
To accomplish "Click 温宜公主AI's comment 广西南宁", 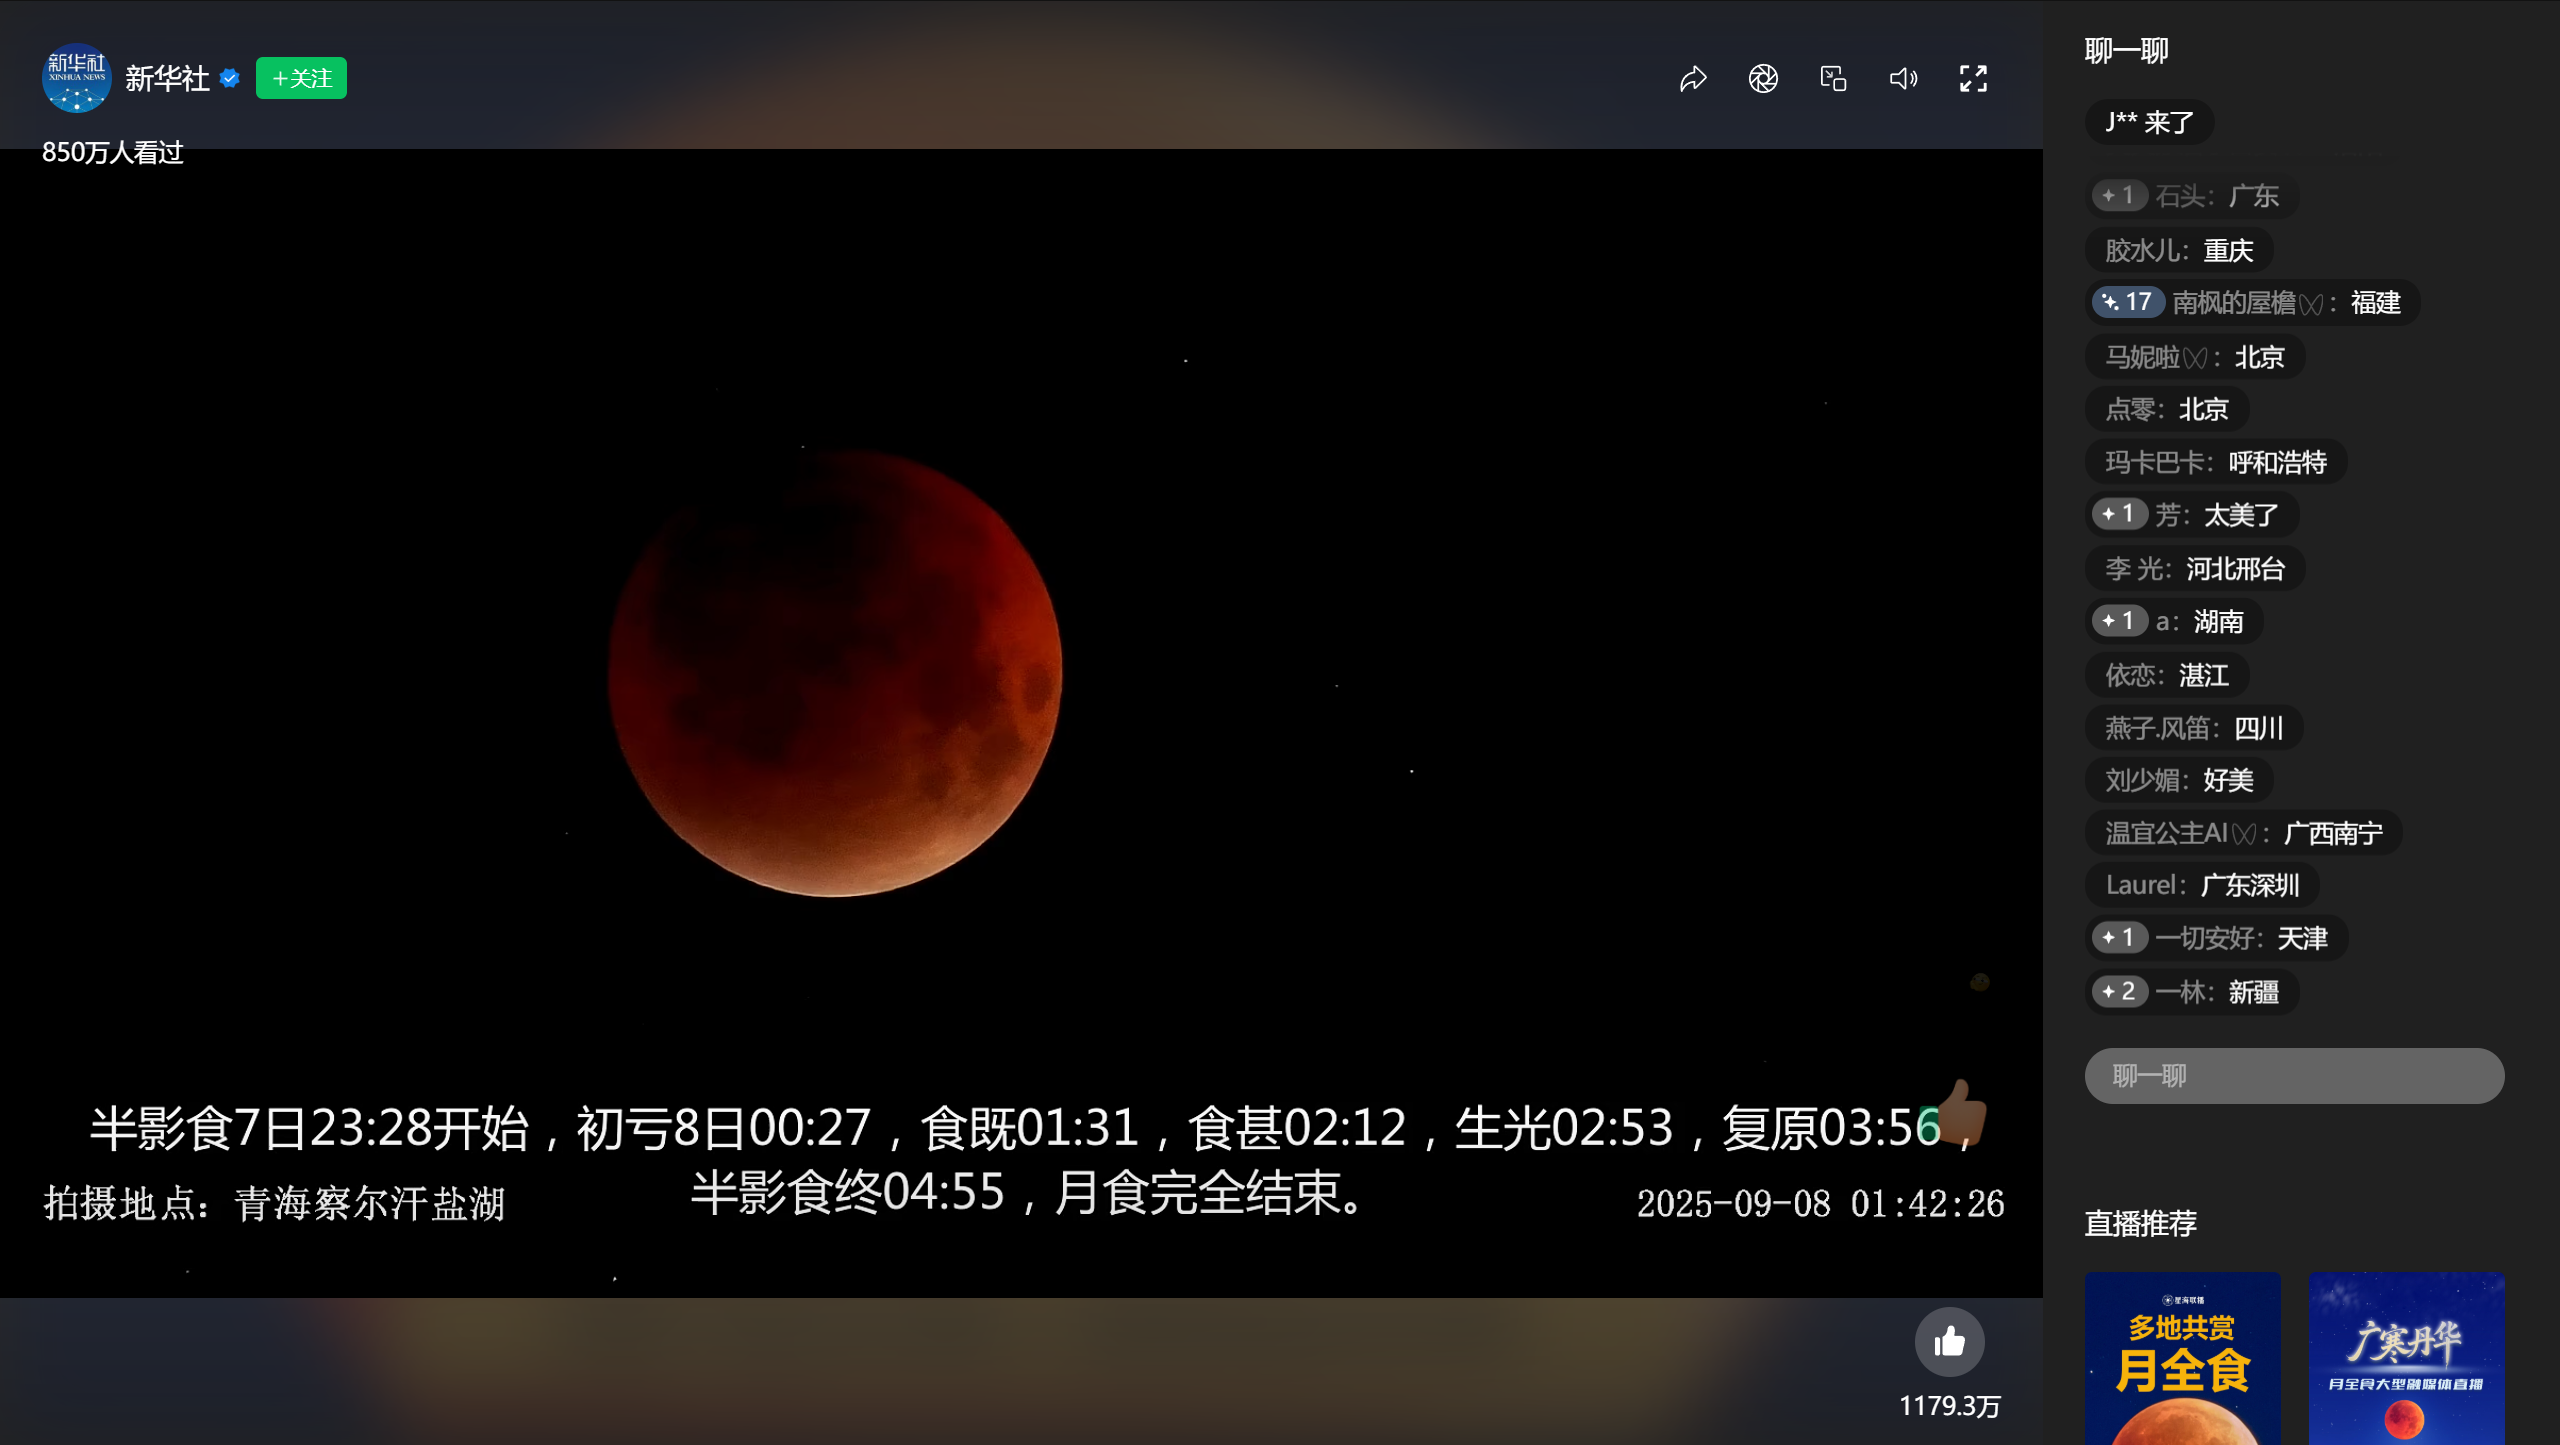I will coord(2333,832).
